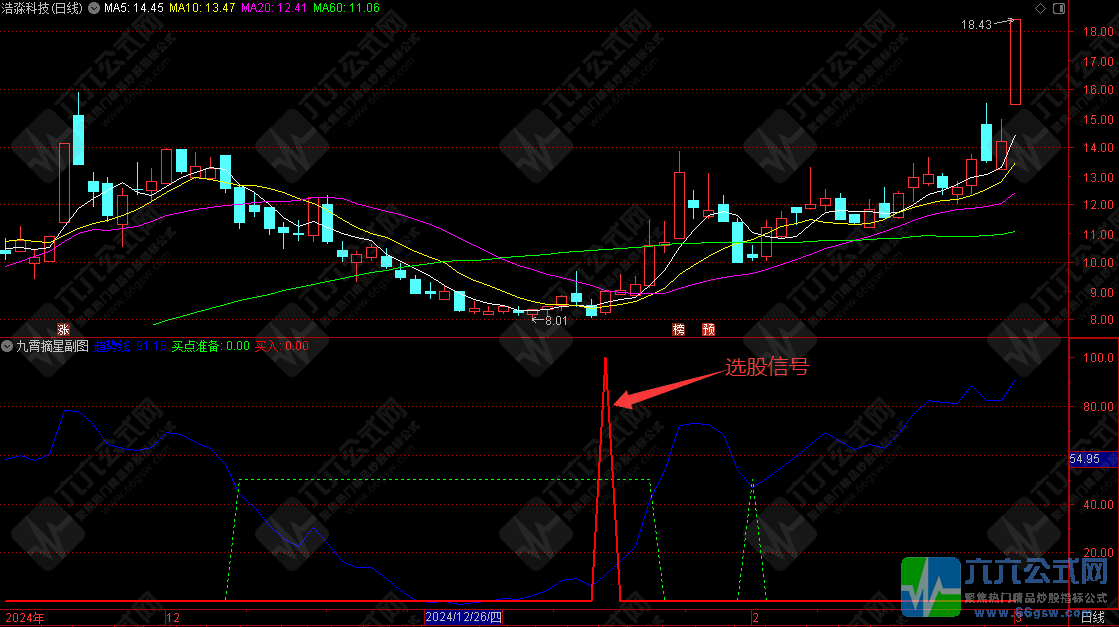This screenshot has width=1119, height=627.
Task: Click the 涨 marker icon below candles
Action: [x=63, y=328]
